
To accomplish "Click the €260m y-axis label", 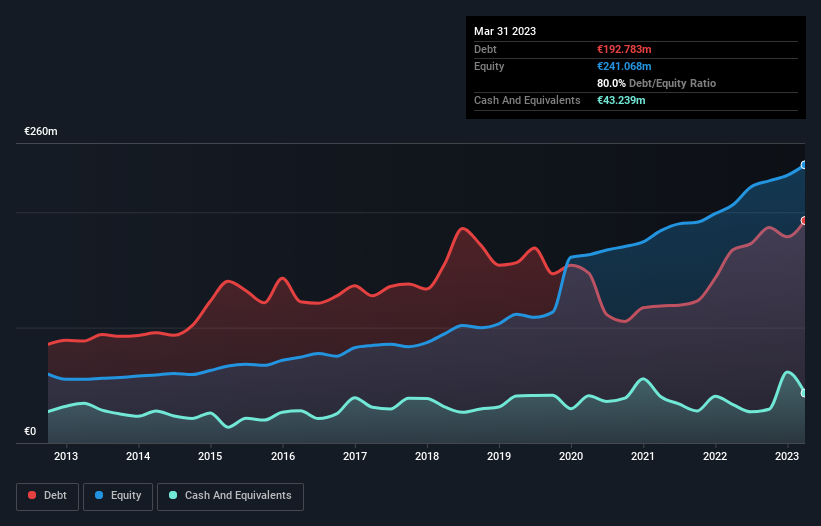I will pos(41,131).
